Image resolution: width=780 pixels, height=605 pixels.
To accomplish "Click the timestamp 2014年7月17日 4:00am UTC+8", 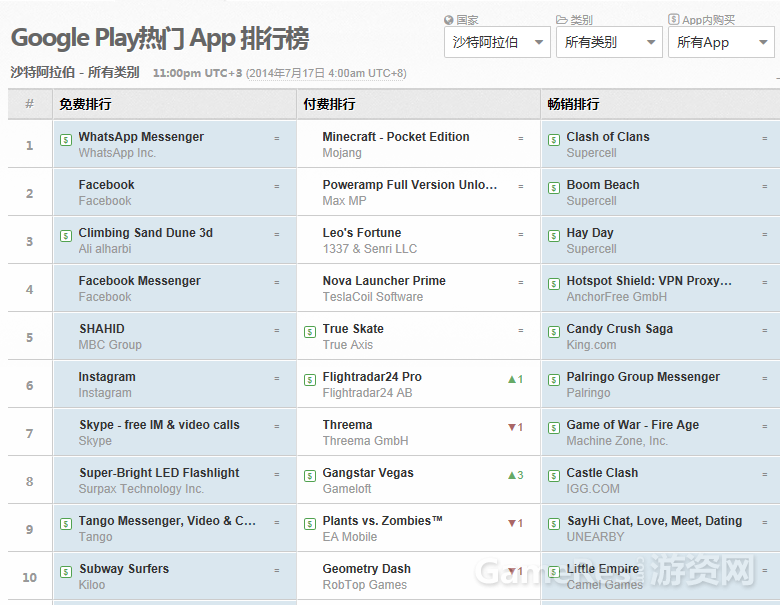I will coord(327,74).
